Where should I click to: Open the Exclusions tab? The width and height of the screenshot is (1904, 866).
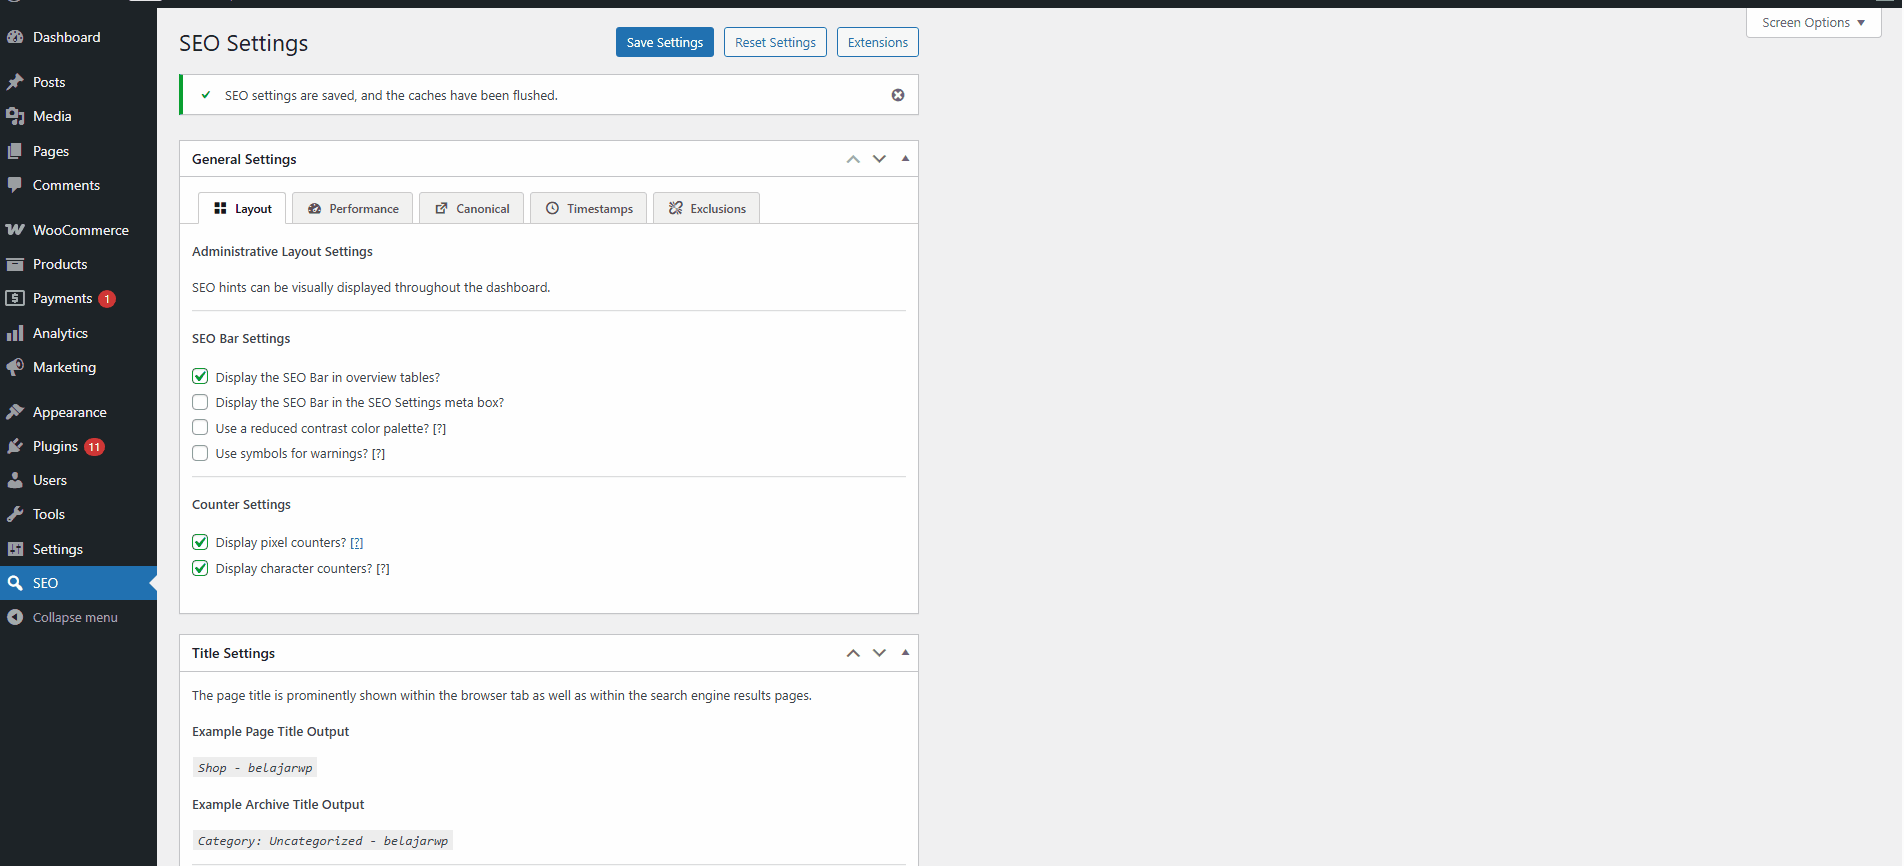[706, 209]
